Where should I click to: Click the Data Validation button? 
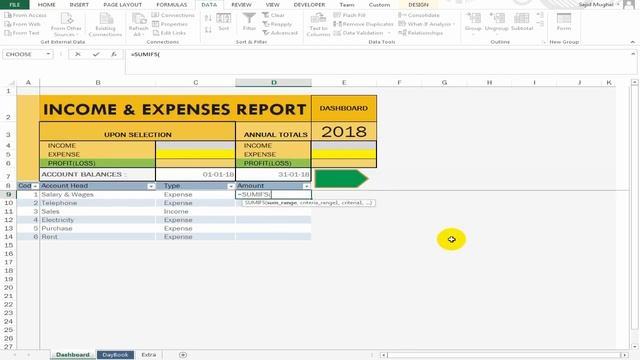[362, 33]
